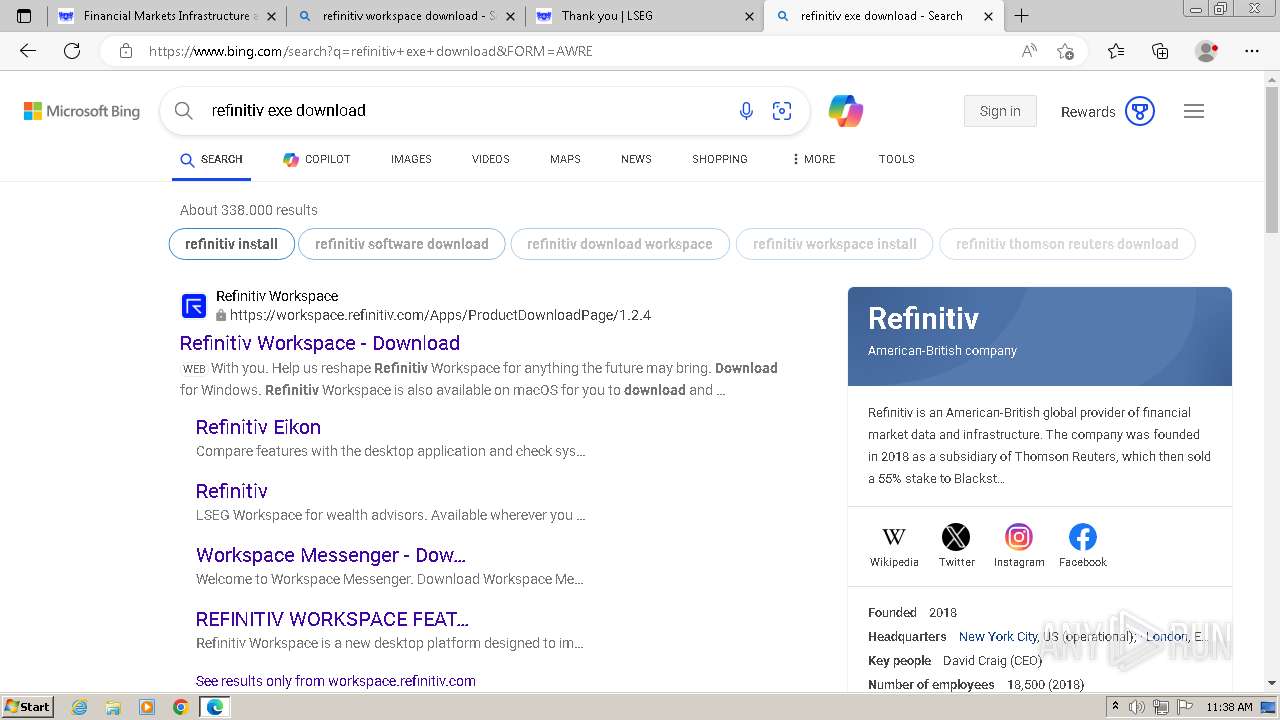The height and width of the screenshot is (720, 1280).
Task: Choose refinitiv download workspace suggestion chip
Action: coord(620,244)
